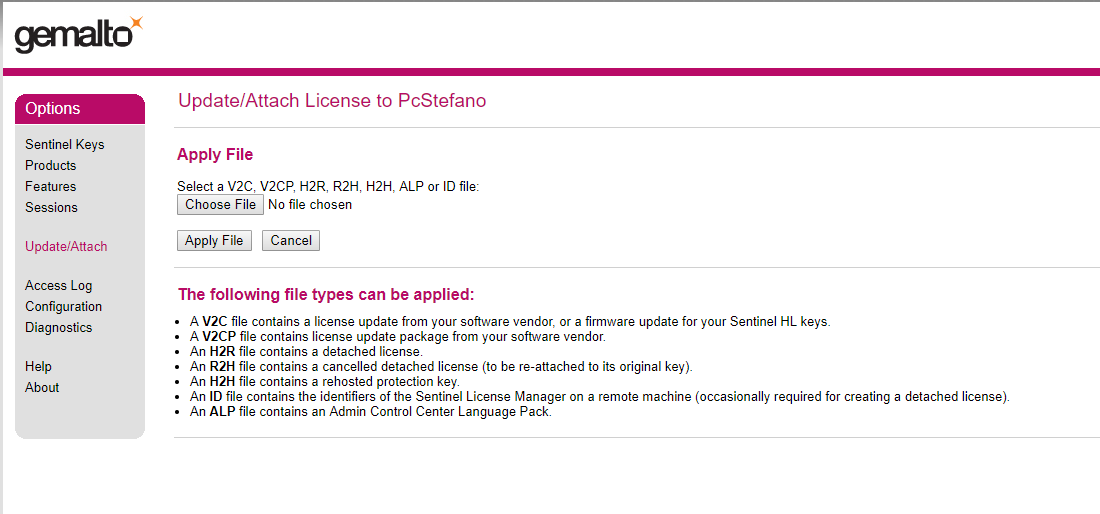Click the Apply File button
1100x514 pixels.
pos(214,240)
